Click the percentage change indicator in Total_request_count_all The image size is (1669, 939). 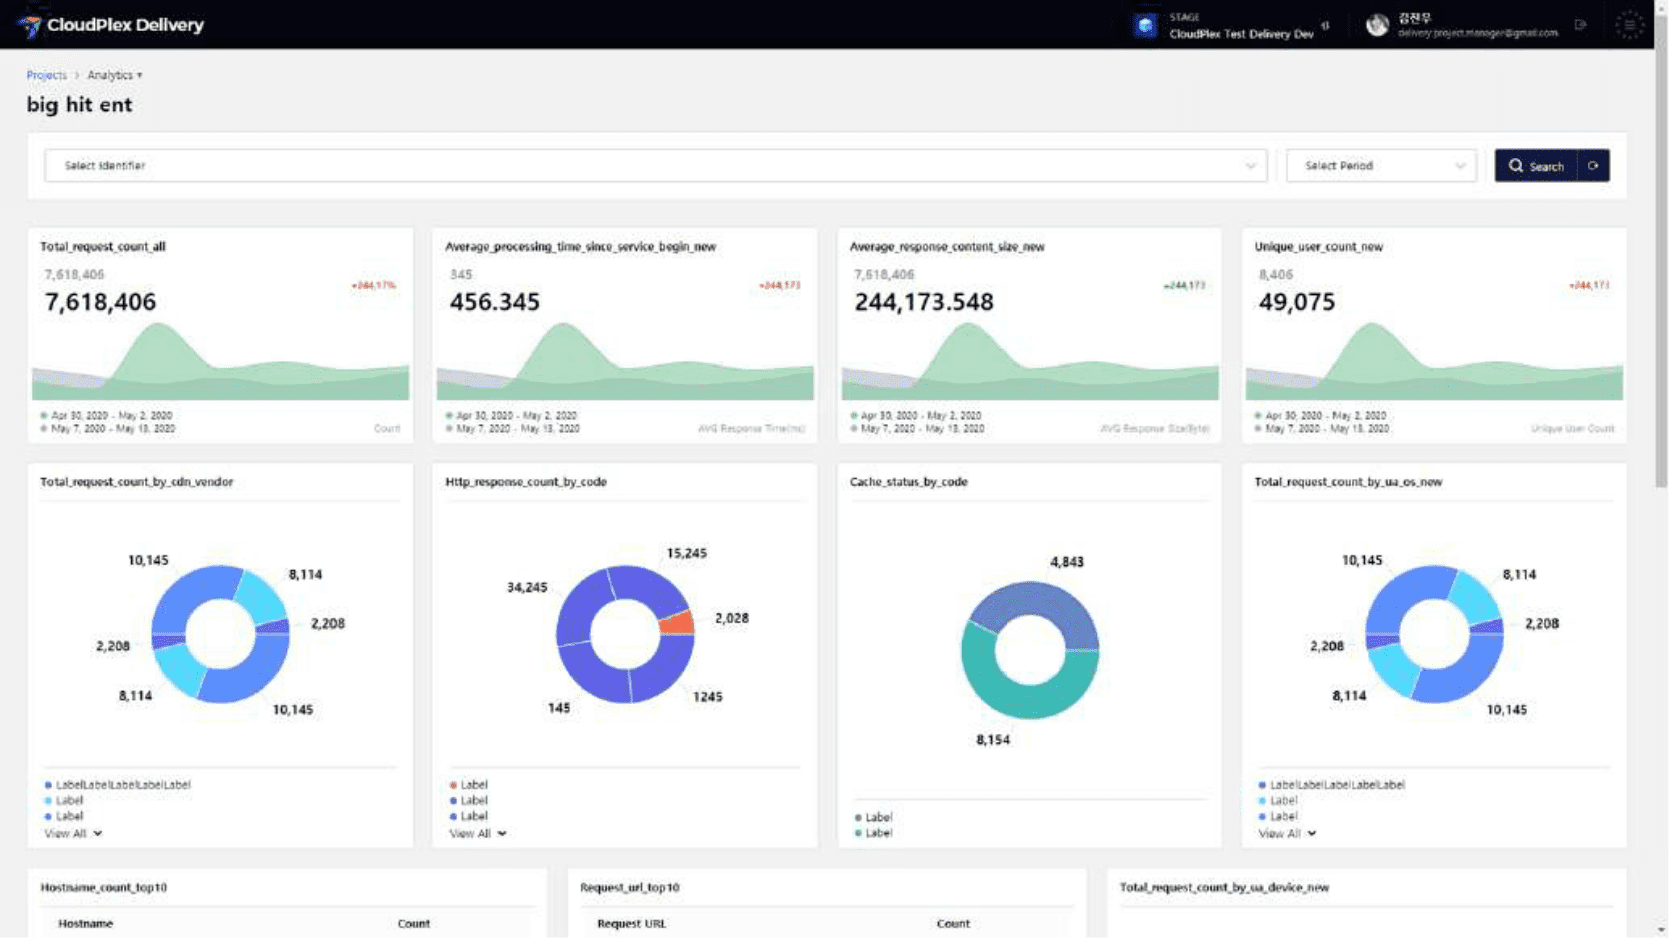click(x=373, y=286)
